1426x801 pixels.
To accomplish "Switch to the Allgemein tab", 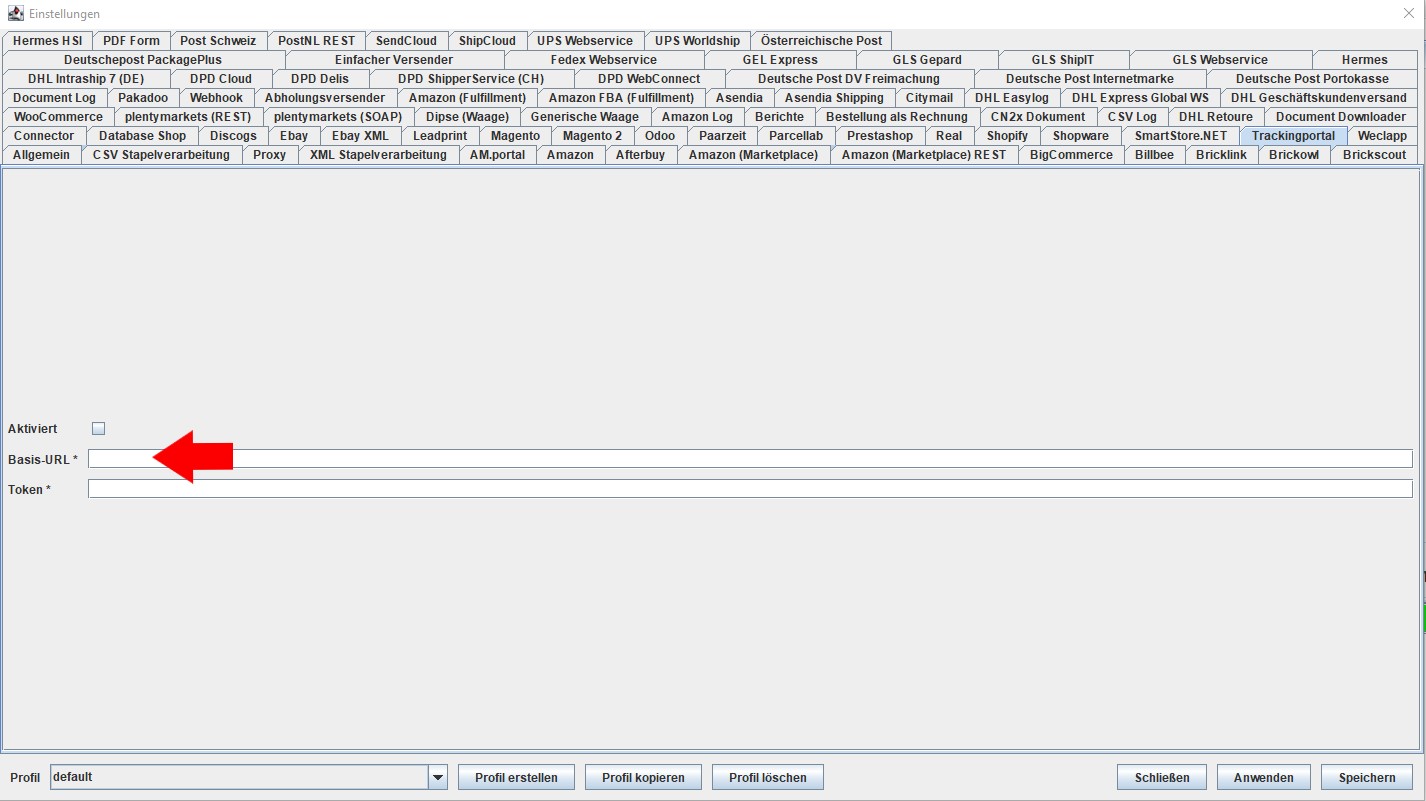I will pos(41,155).
